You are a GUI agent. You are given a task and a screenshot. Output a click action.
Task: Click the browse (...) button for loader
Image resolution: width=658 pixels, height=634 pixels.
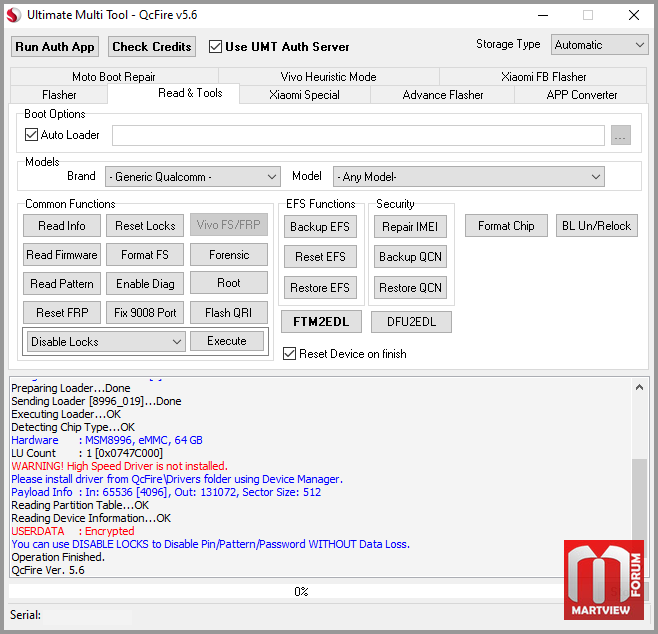coord(620,135)
